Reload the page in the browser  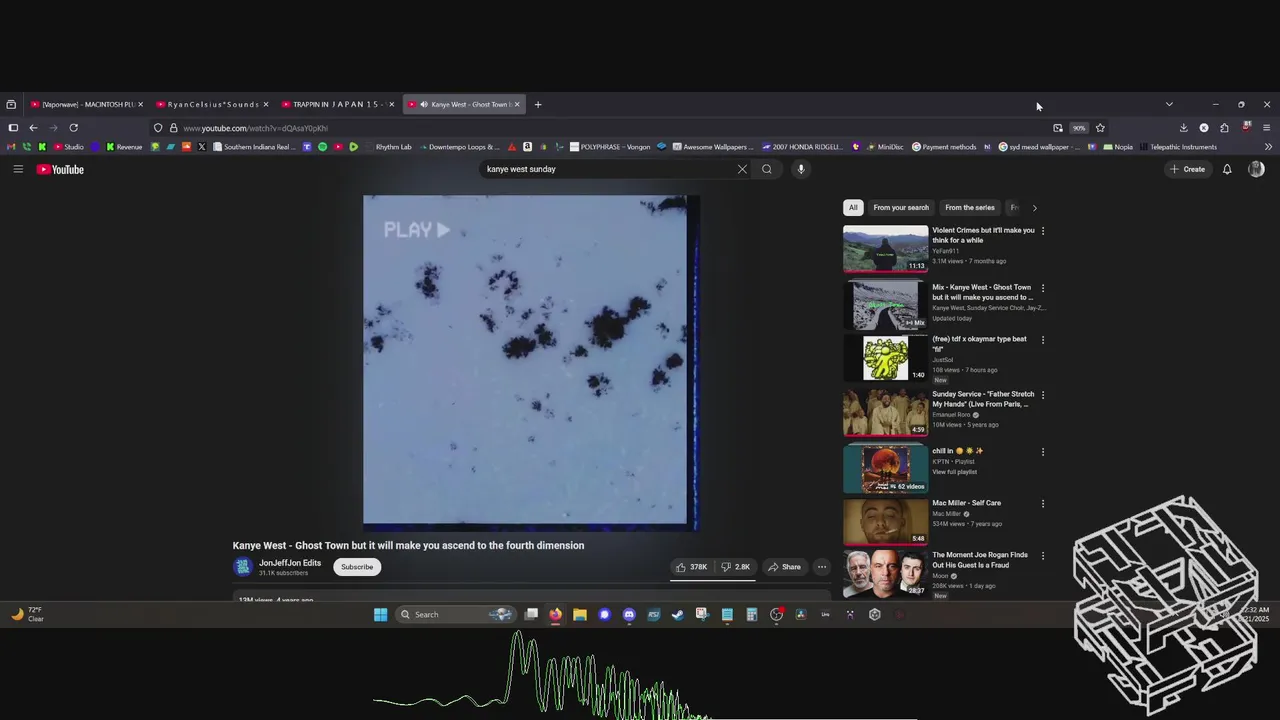73,128
